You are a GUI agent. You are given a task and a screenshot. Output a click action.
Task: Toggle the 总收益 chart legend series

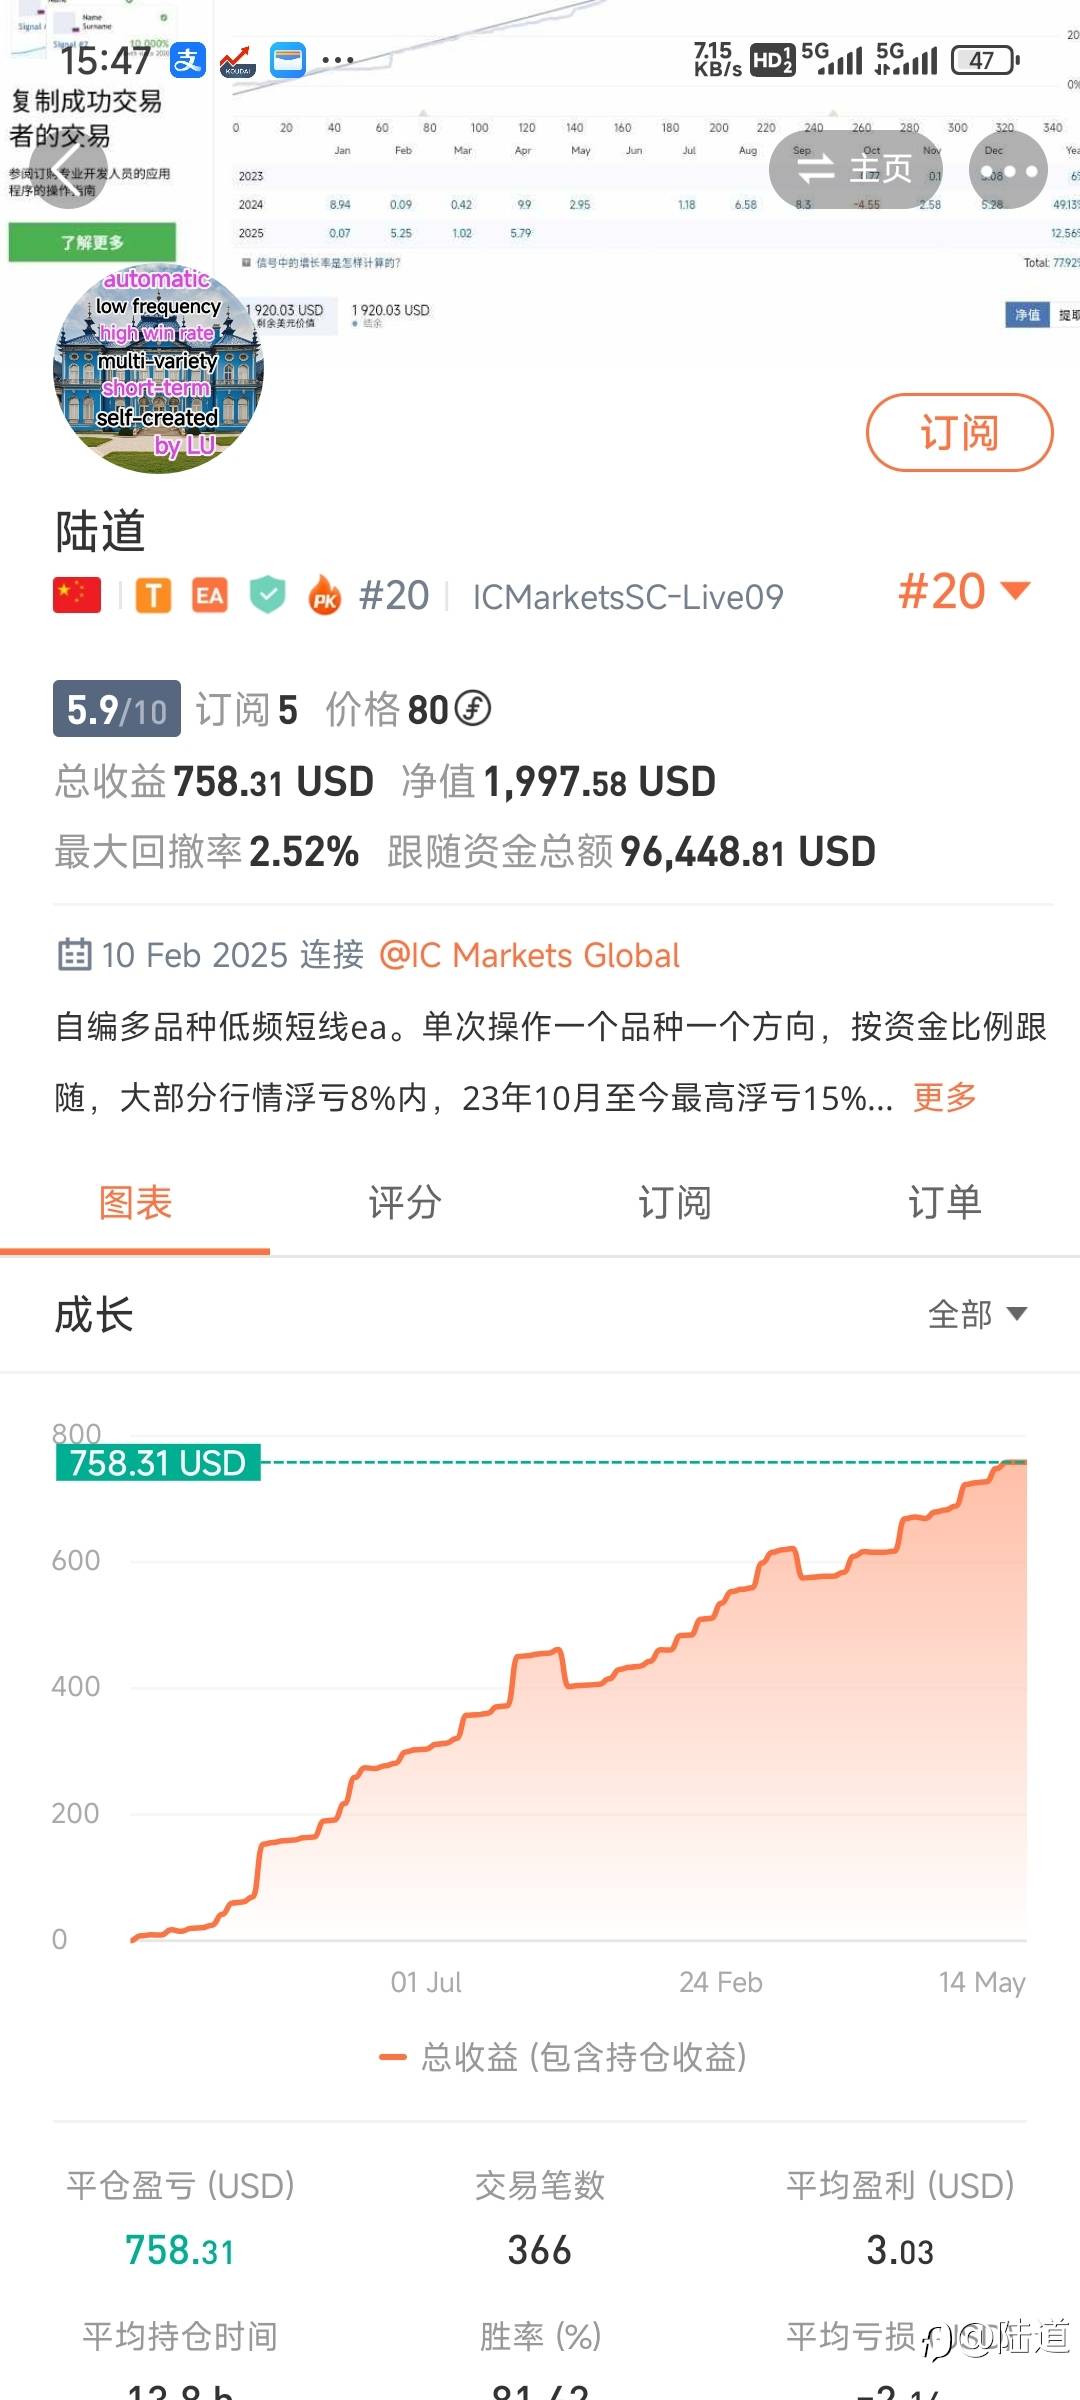pos(563,2057)
